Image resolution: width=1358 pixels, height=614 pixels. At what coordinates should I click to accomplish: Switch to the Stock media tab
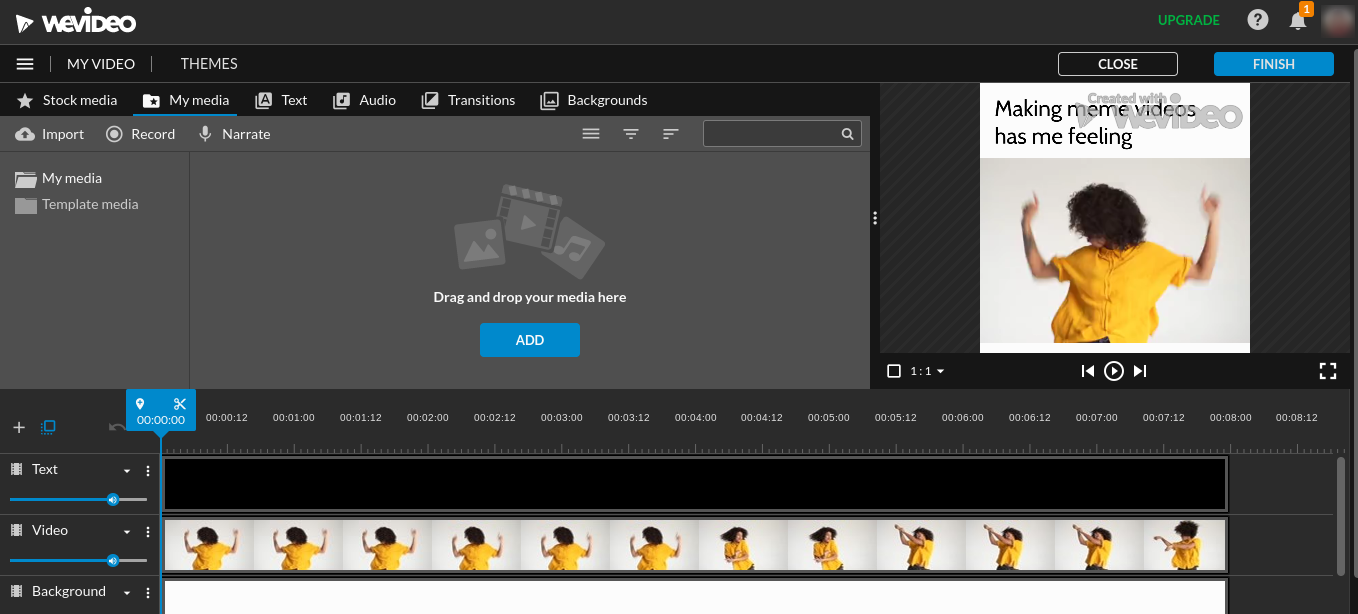[66, 100]
